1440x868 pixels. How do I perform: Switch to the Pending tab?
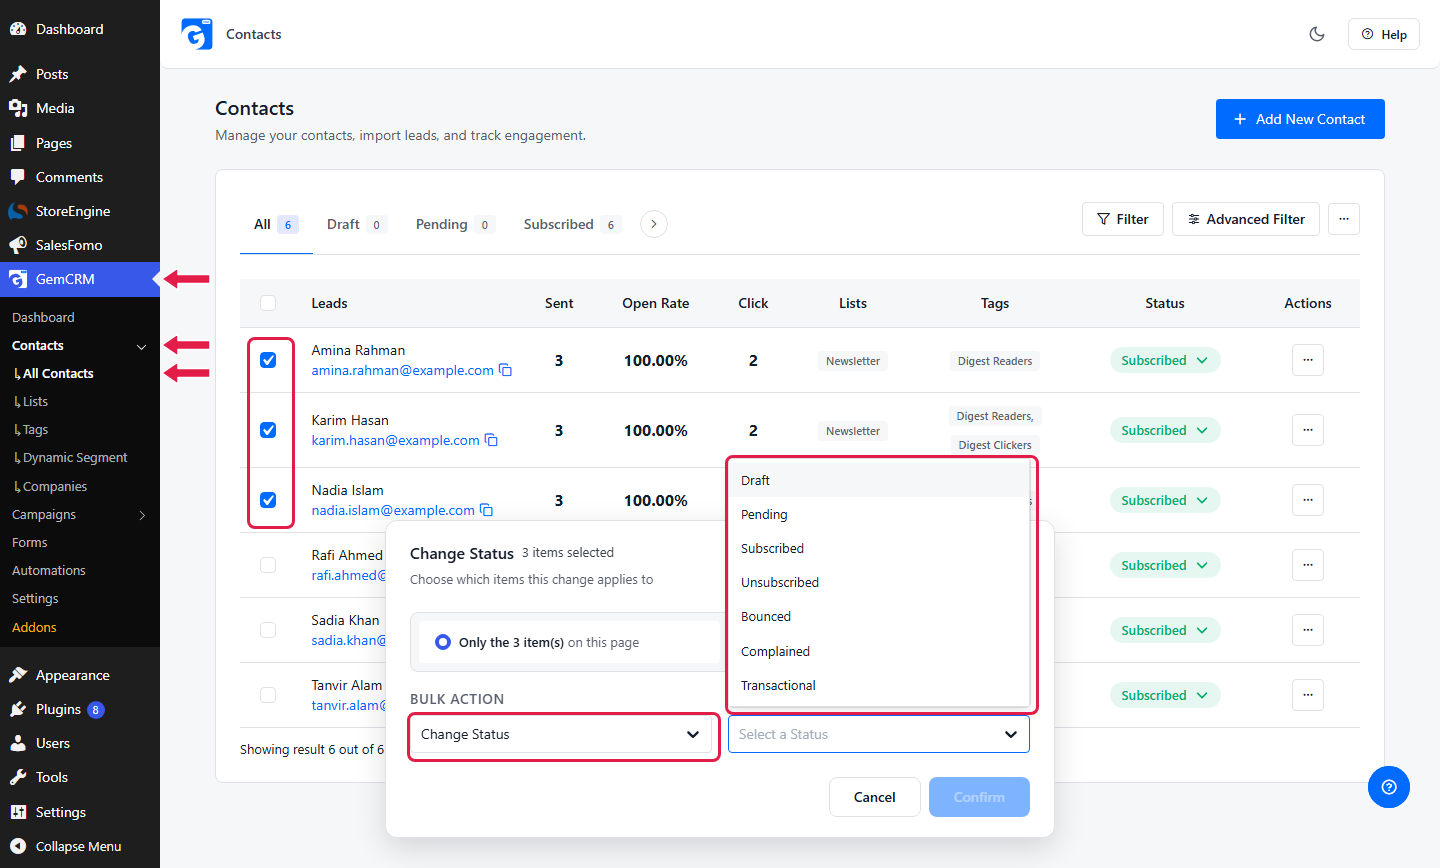coord(455,224)
